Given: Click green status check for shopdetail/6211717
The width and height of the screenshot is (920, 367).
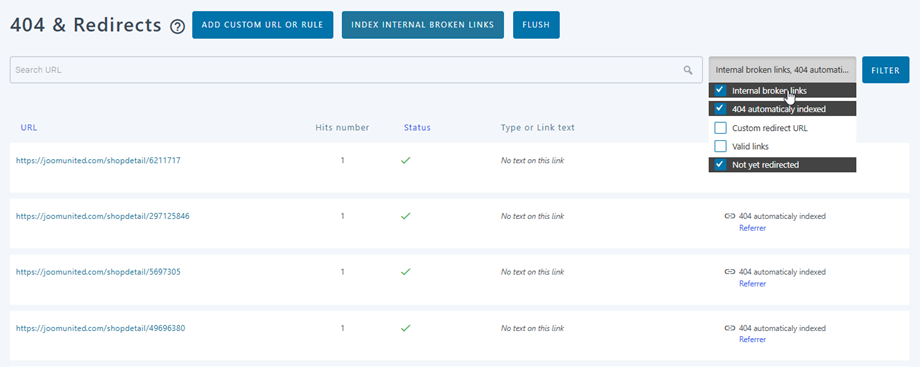Looking at the screenshot, I should [x=405, y=160].
